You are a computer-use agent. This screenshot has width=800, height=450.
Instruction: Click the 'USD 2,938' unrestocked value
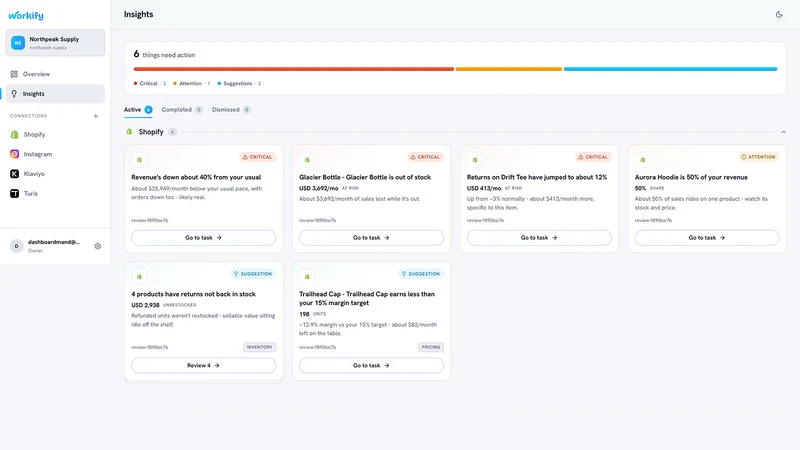145,305
